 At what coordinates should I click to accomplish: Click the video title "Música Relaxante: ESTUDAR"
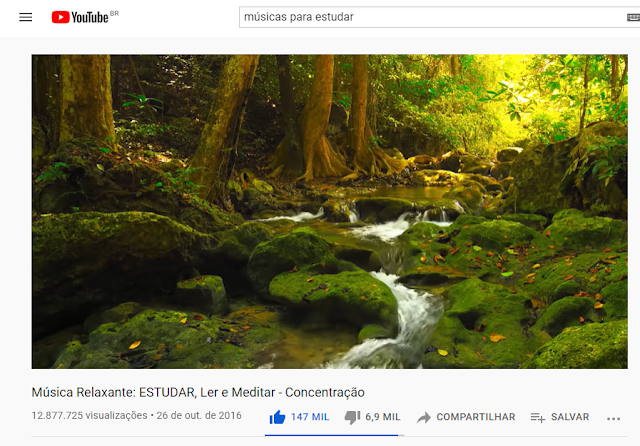(x=113, y=392)
